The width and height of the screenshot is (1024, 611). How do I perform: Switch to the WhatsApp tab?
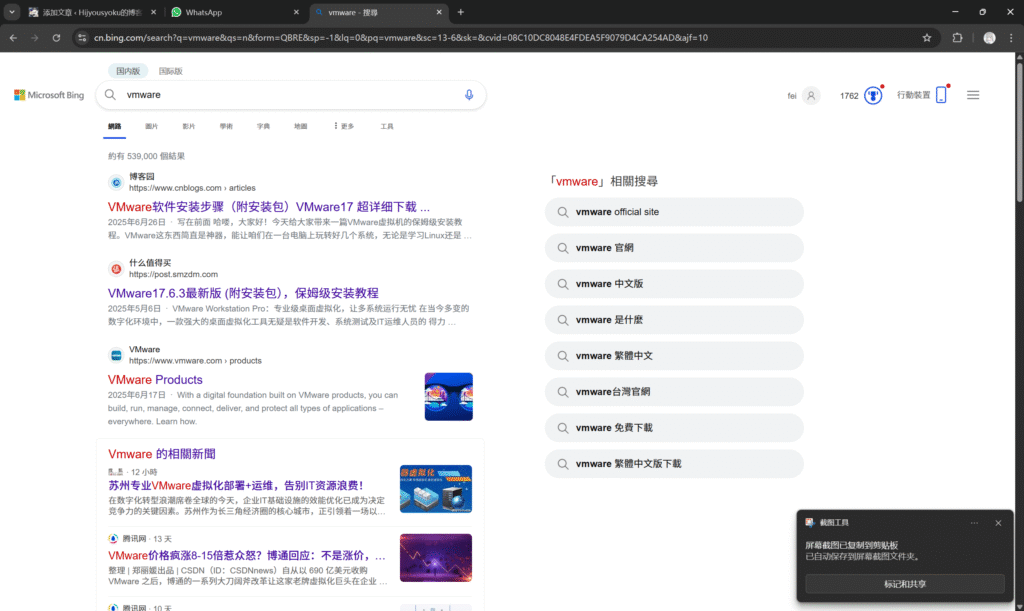[x=234, y=12]
